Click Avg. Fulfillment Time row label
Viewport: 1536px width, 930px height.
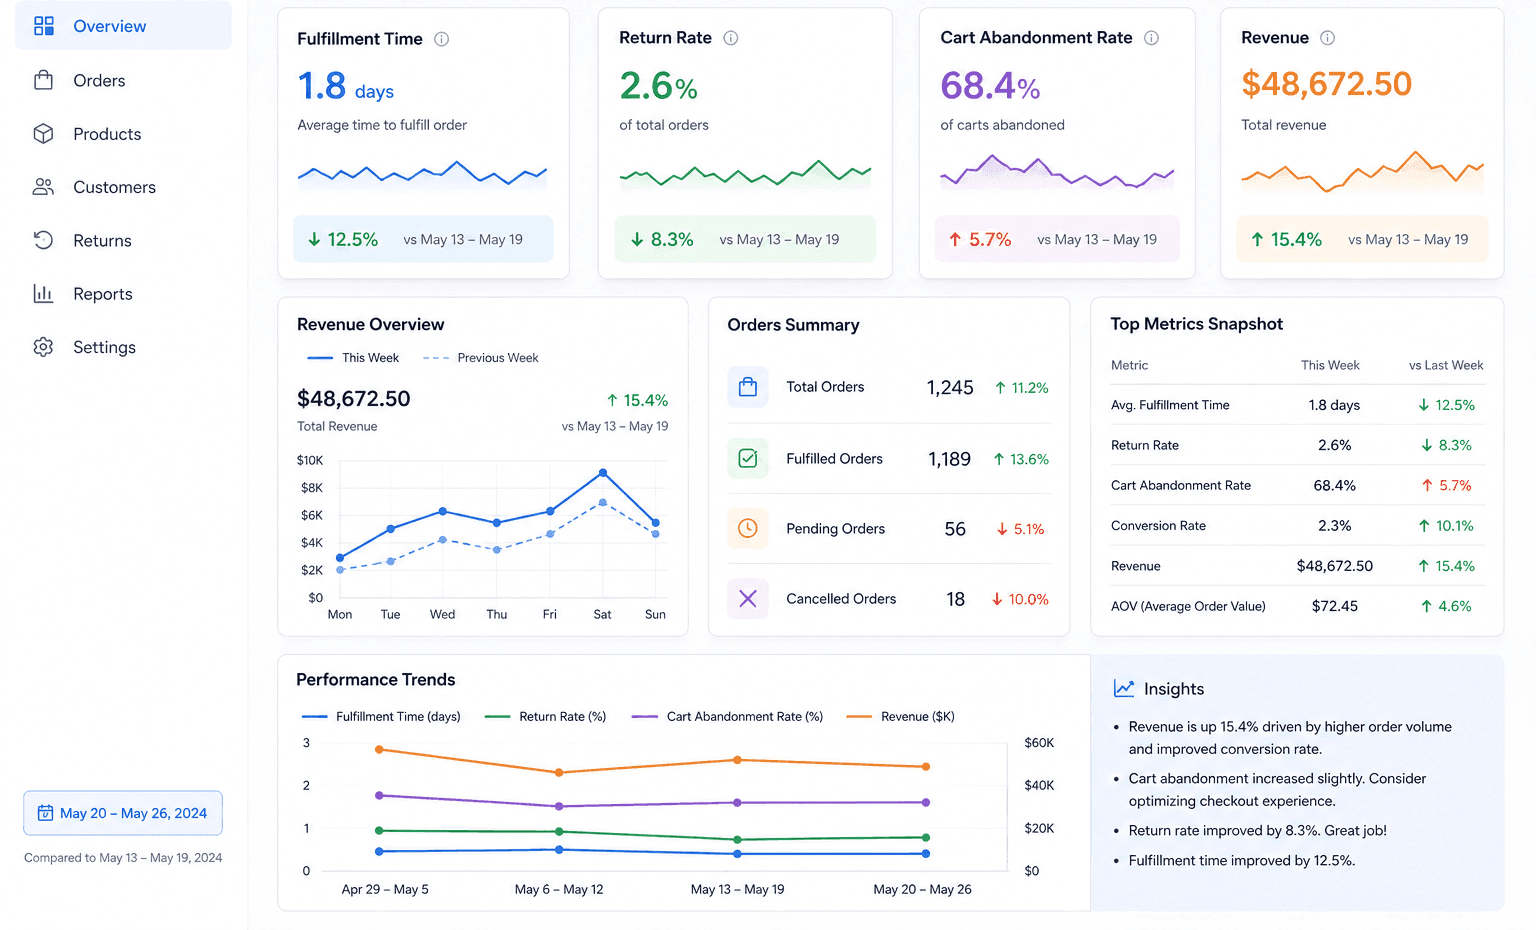(x=1170, y=405)
